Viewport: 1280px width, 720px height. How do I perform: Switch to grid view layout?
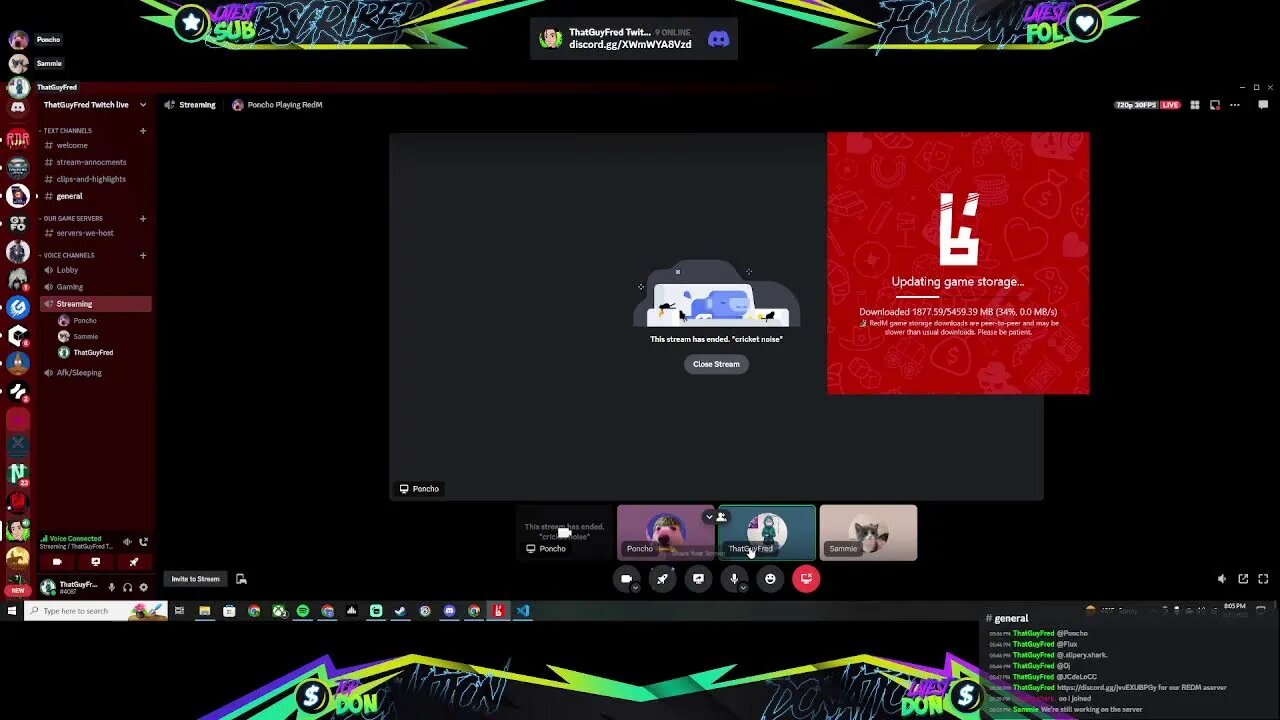click(x=1194, y=105)
